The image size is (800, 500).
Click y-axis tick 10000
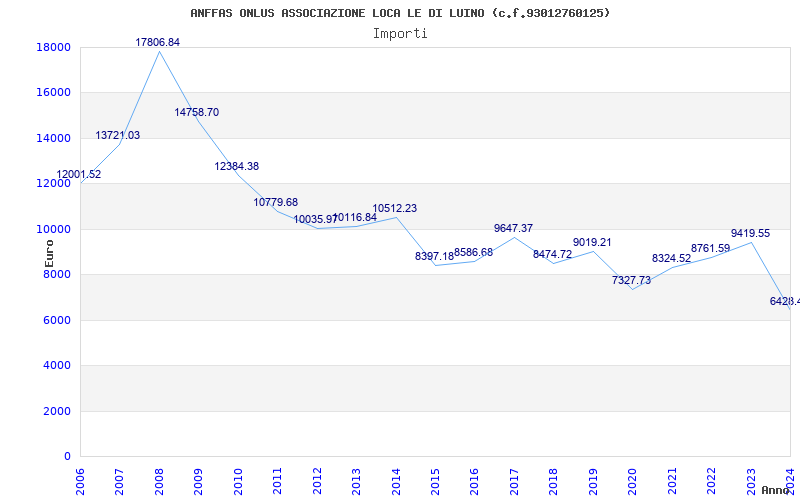point(54,229)
